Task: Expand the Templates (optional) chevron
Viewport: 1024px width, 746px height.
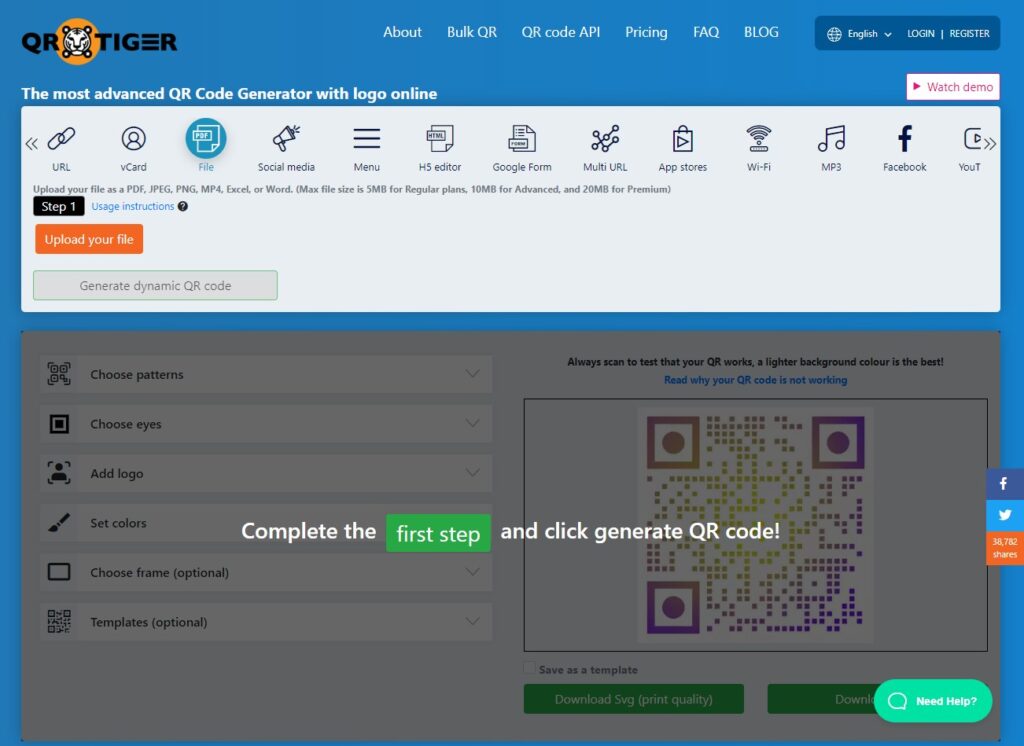Action: (472, 621)
